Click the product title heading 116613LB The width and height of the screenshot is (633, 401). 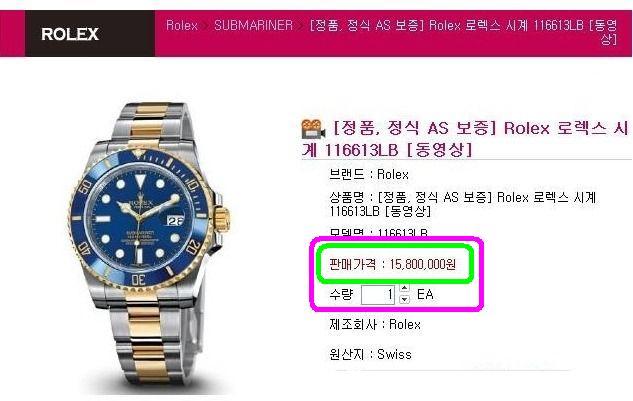coord(465,139)
